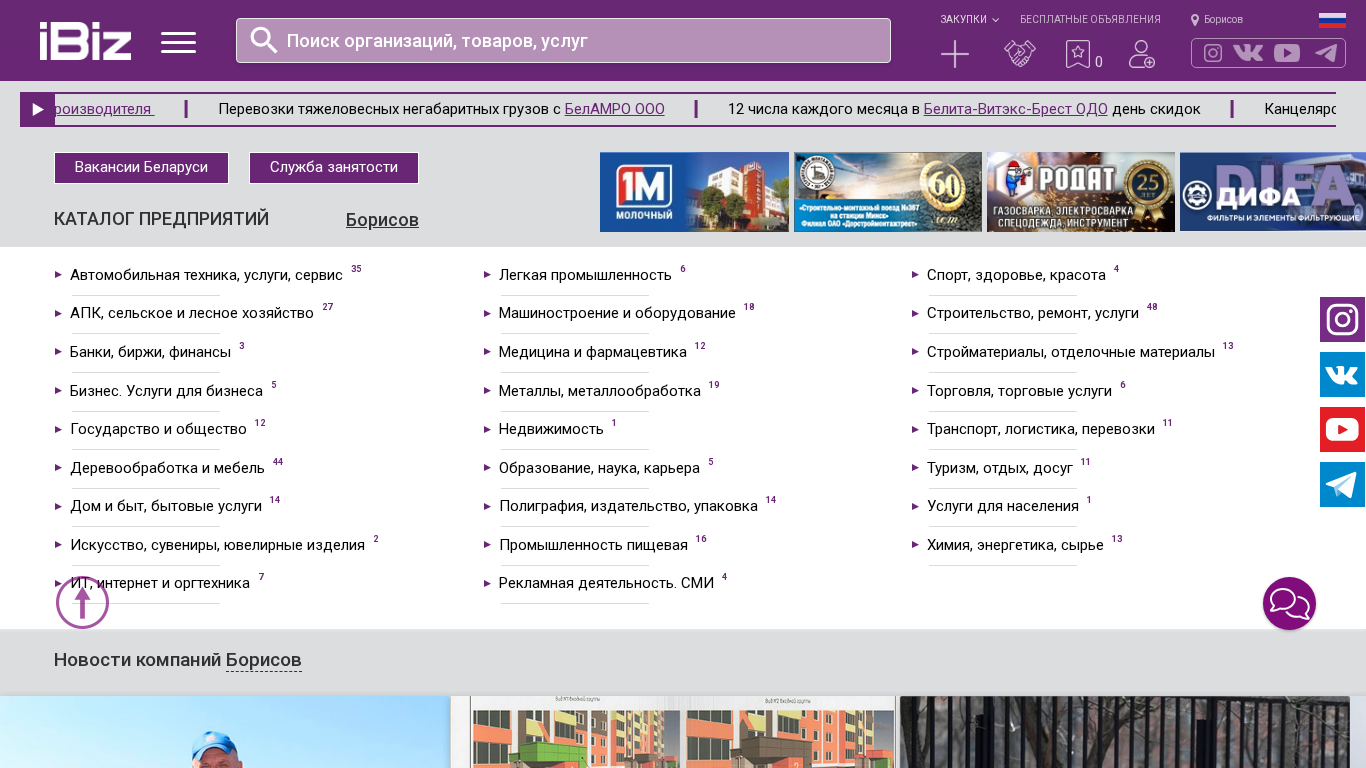Open the hamburger menu in header
Screen dimensions: 1366x768
(x=178, y=42)
